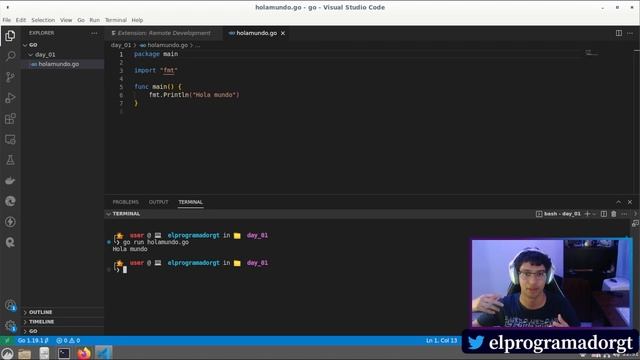Switch to the holamundo.go editor tab

(257, 33)
